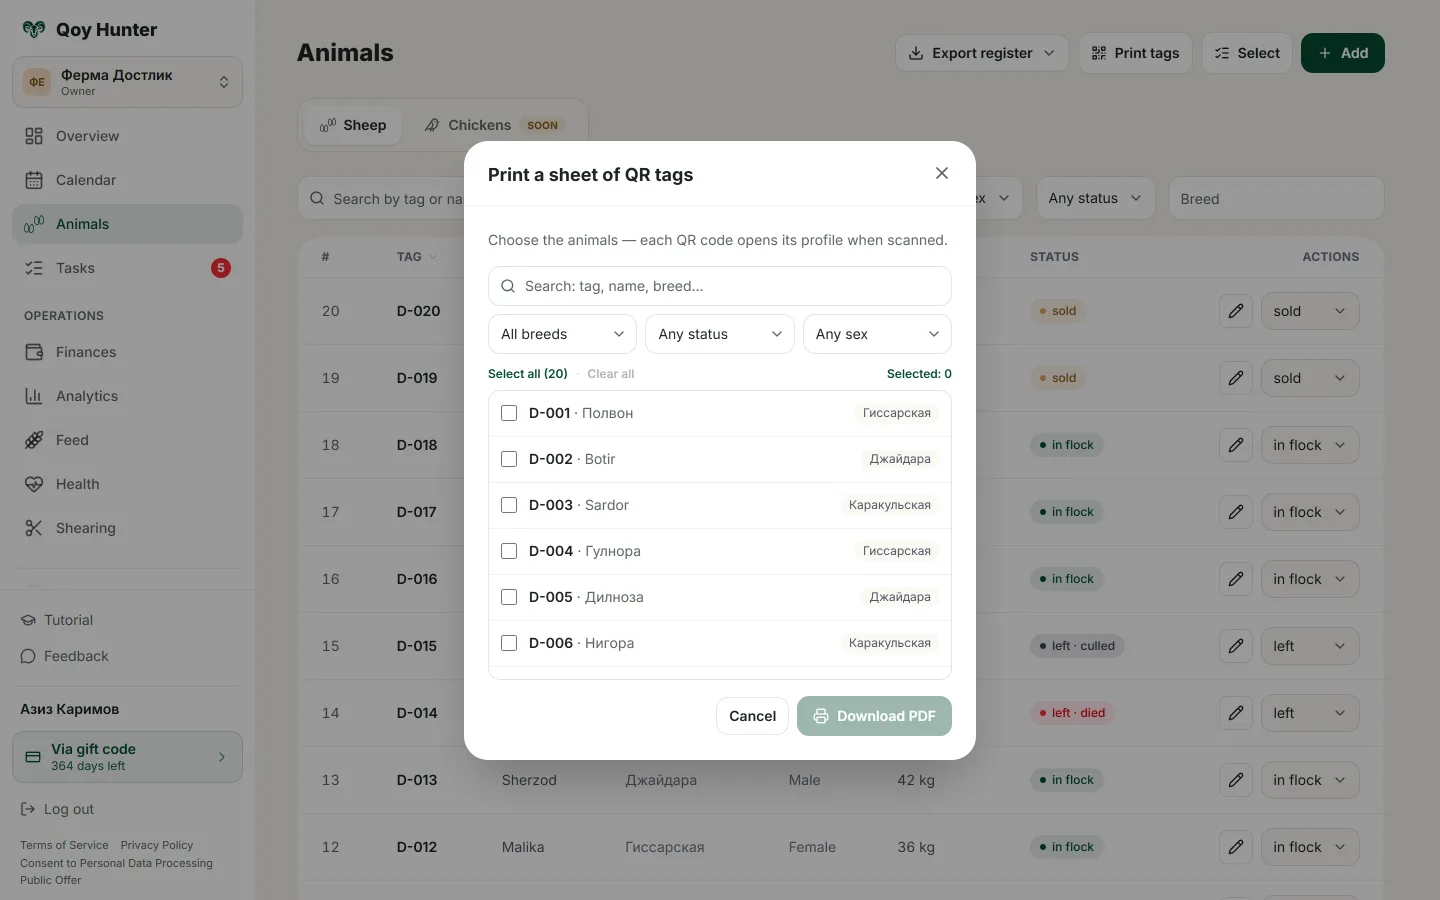Open Health via its heart icon
This screenshot has height=900, width=1440.
(34, 484)
